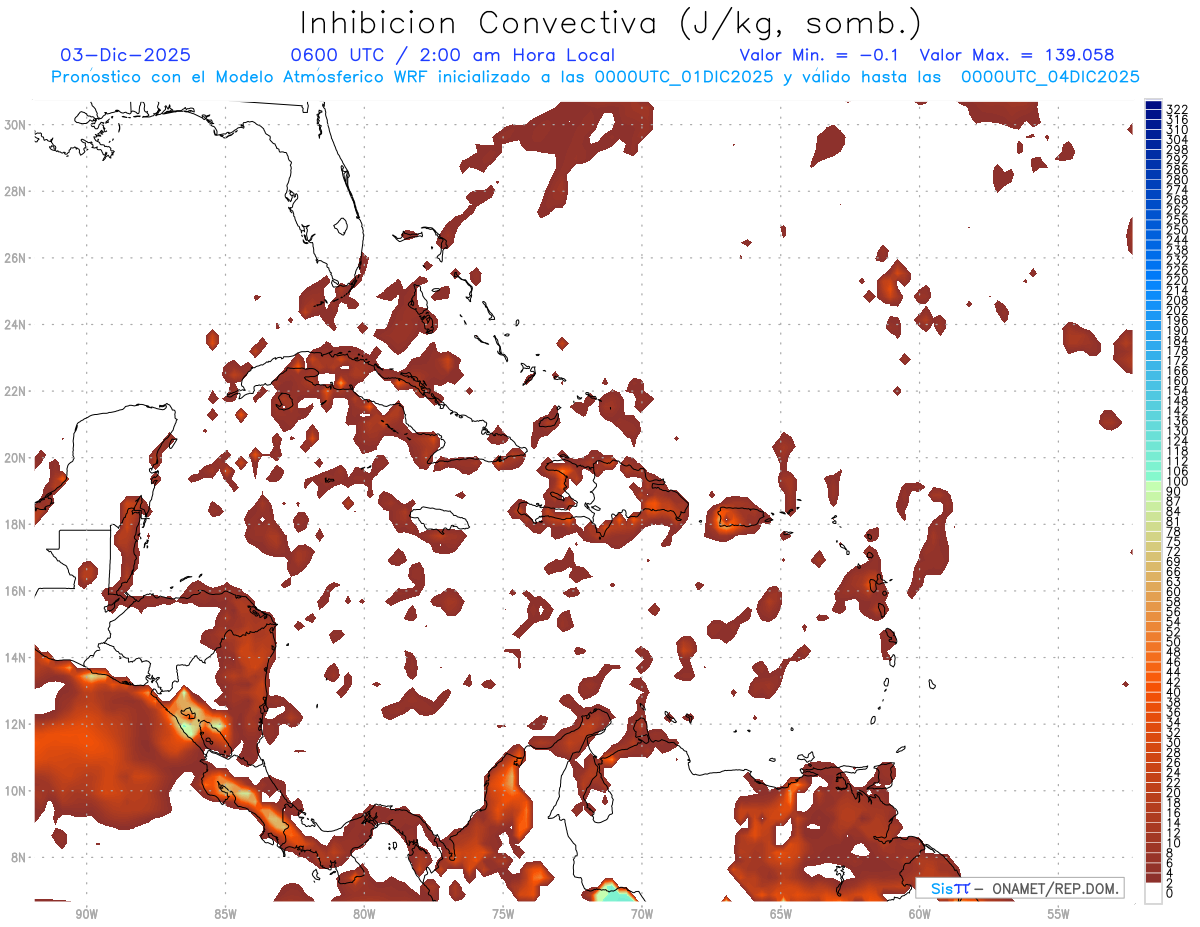
Task: Click the '8N' latitude label
Action: tap(19, 857)
